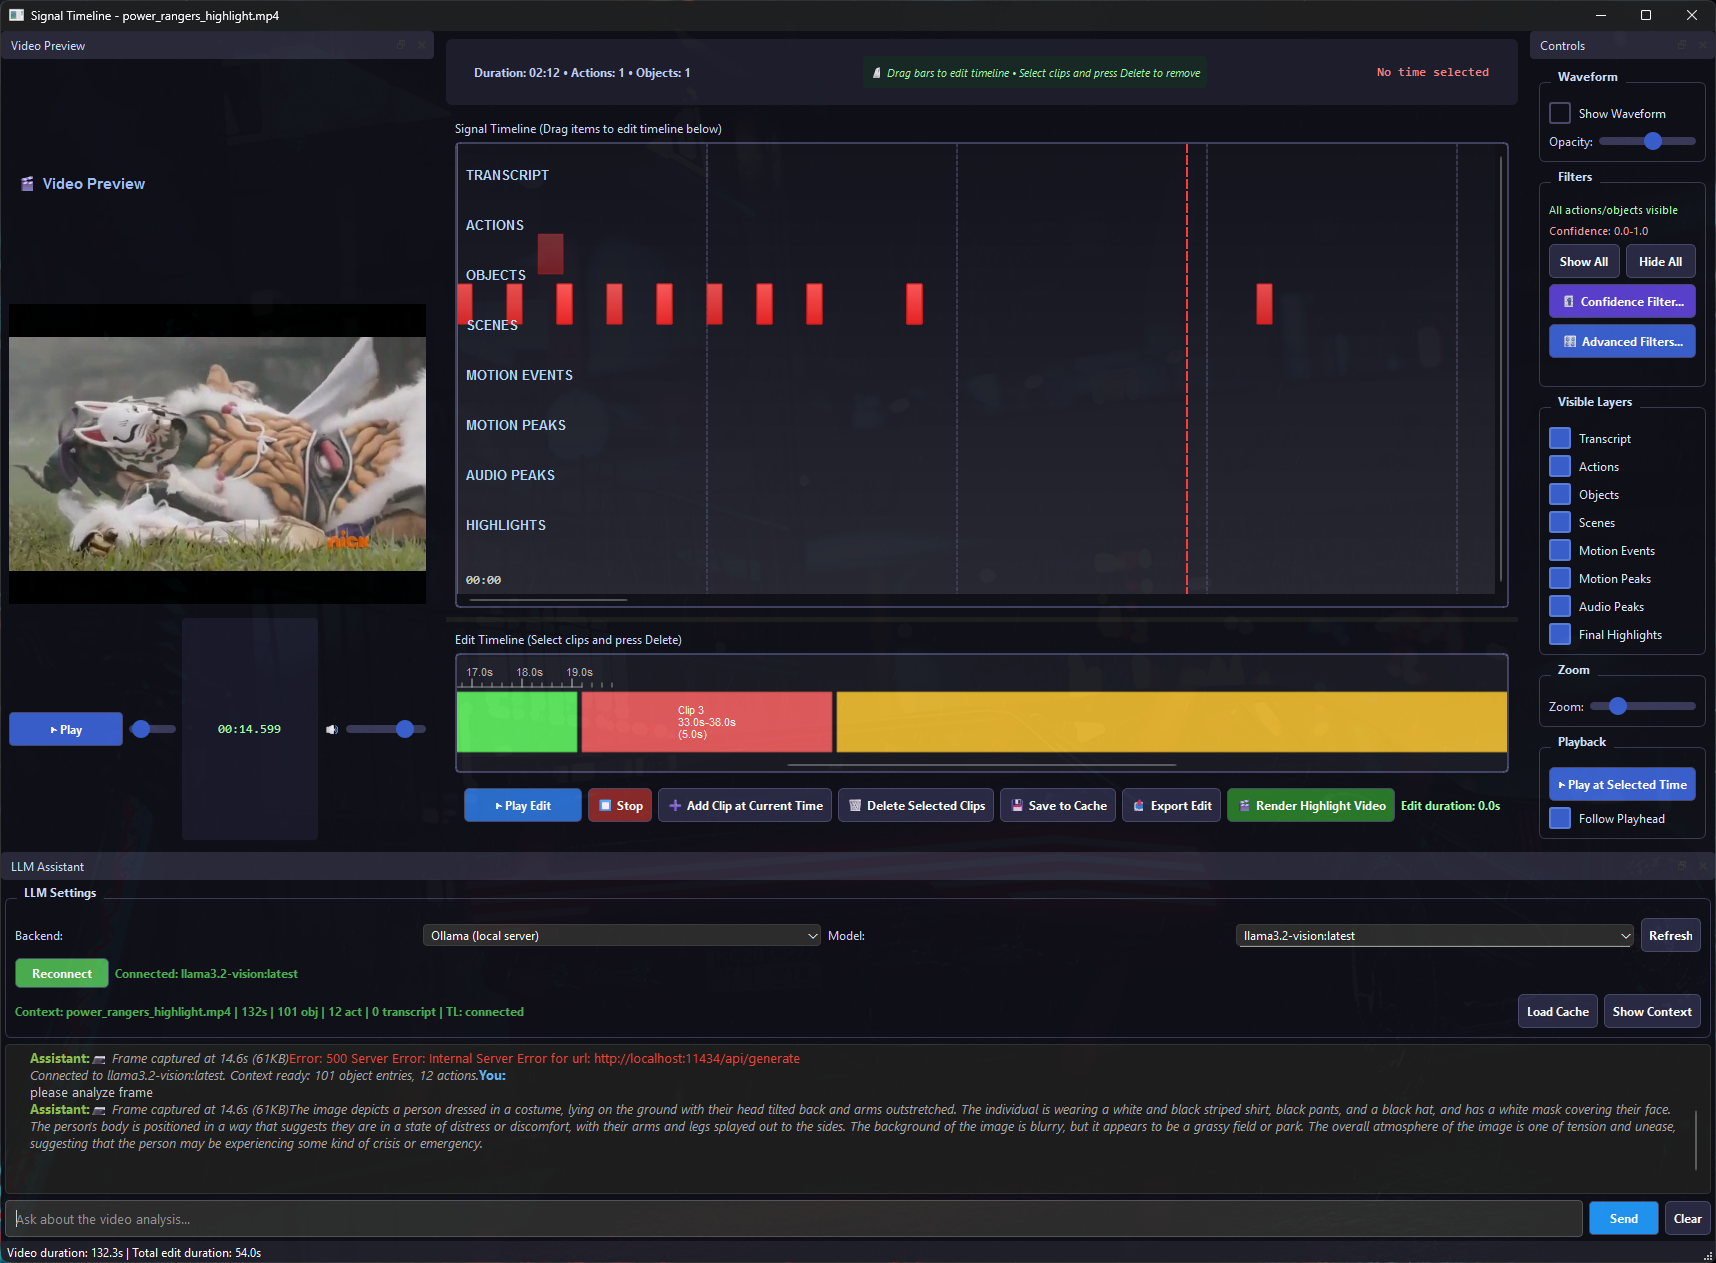
Task: Click Hide All filters button
Action: point(1660,261)
